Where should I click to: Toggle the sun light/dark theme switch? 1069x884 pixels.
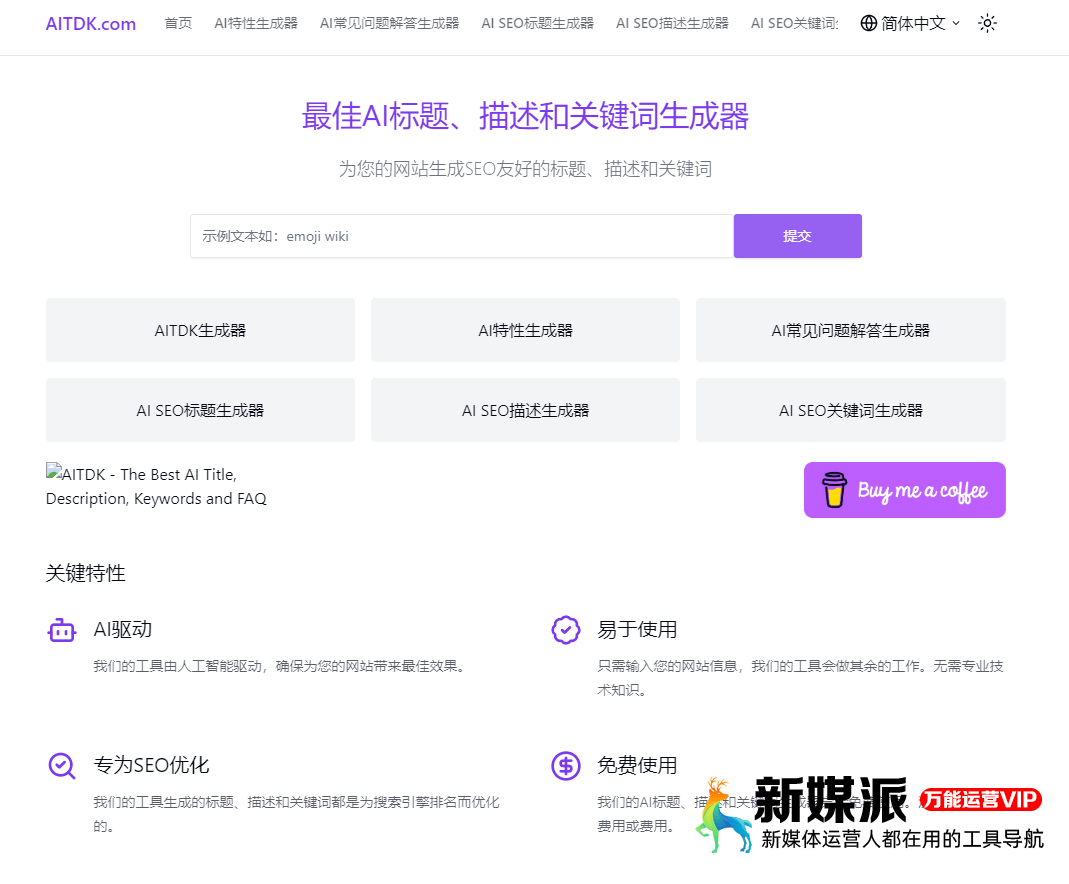pos(987,23)
